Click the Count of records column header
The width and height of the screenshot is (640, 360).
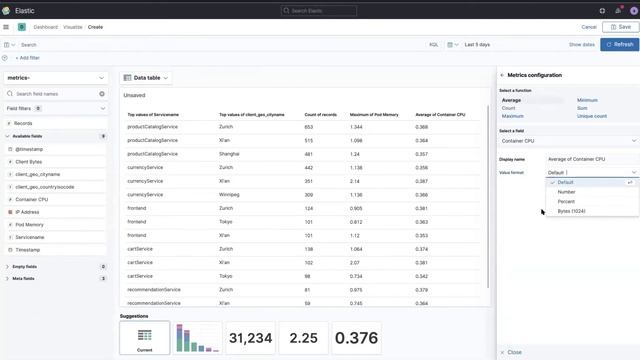click(320, 115)
